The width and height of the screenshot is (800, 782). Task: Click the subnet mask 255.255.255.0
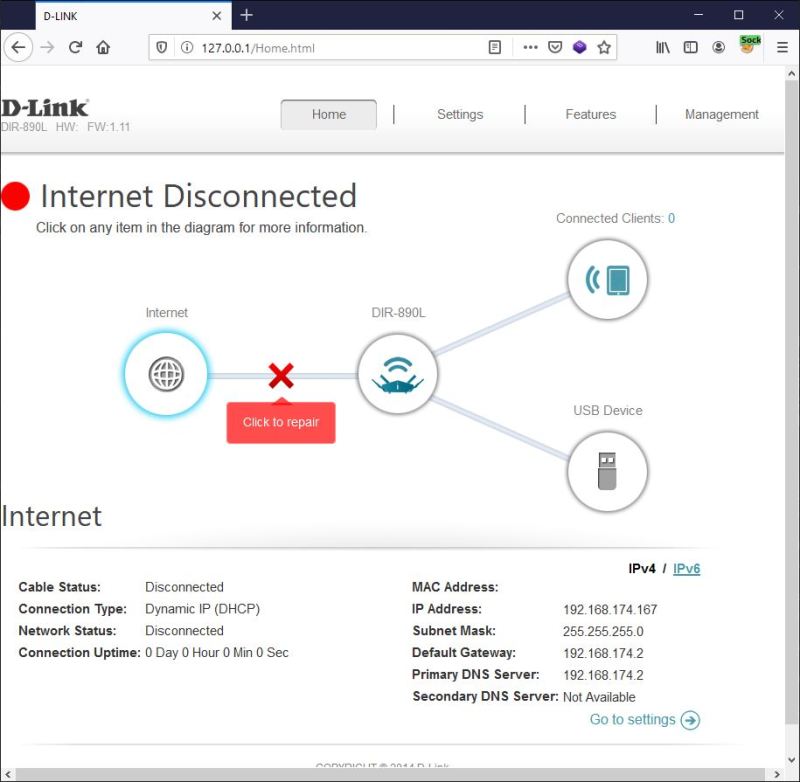(603, 632)
